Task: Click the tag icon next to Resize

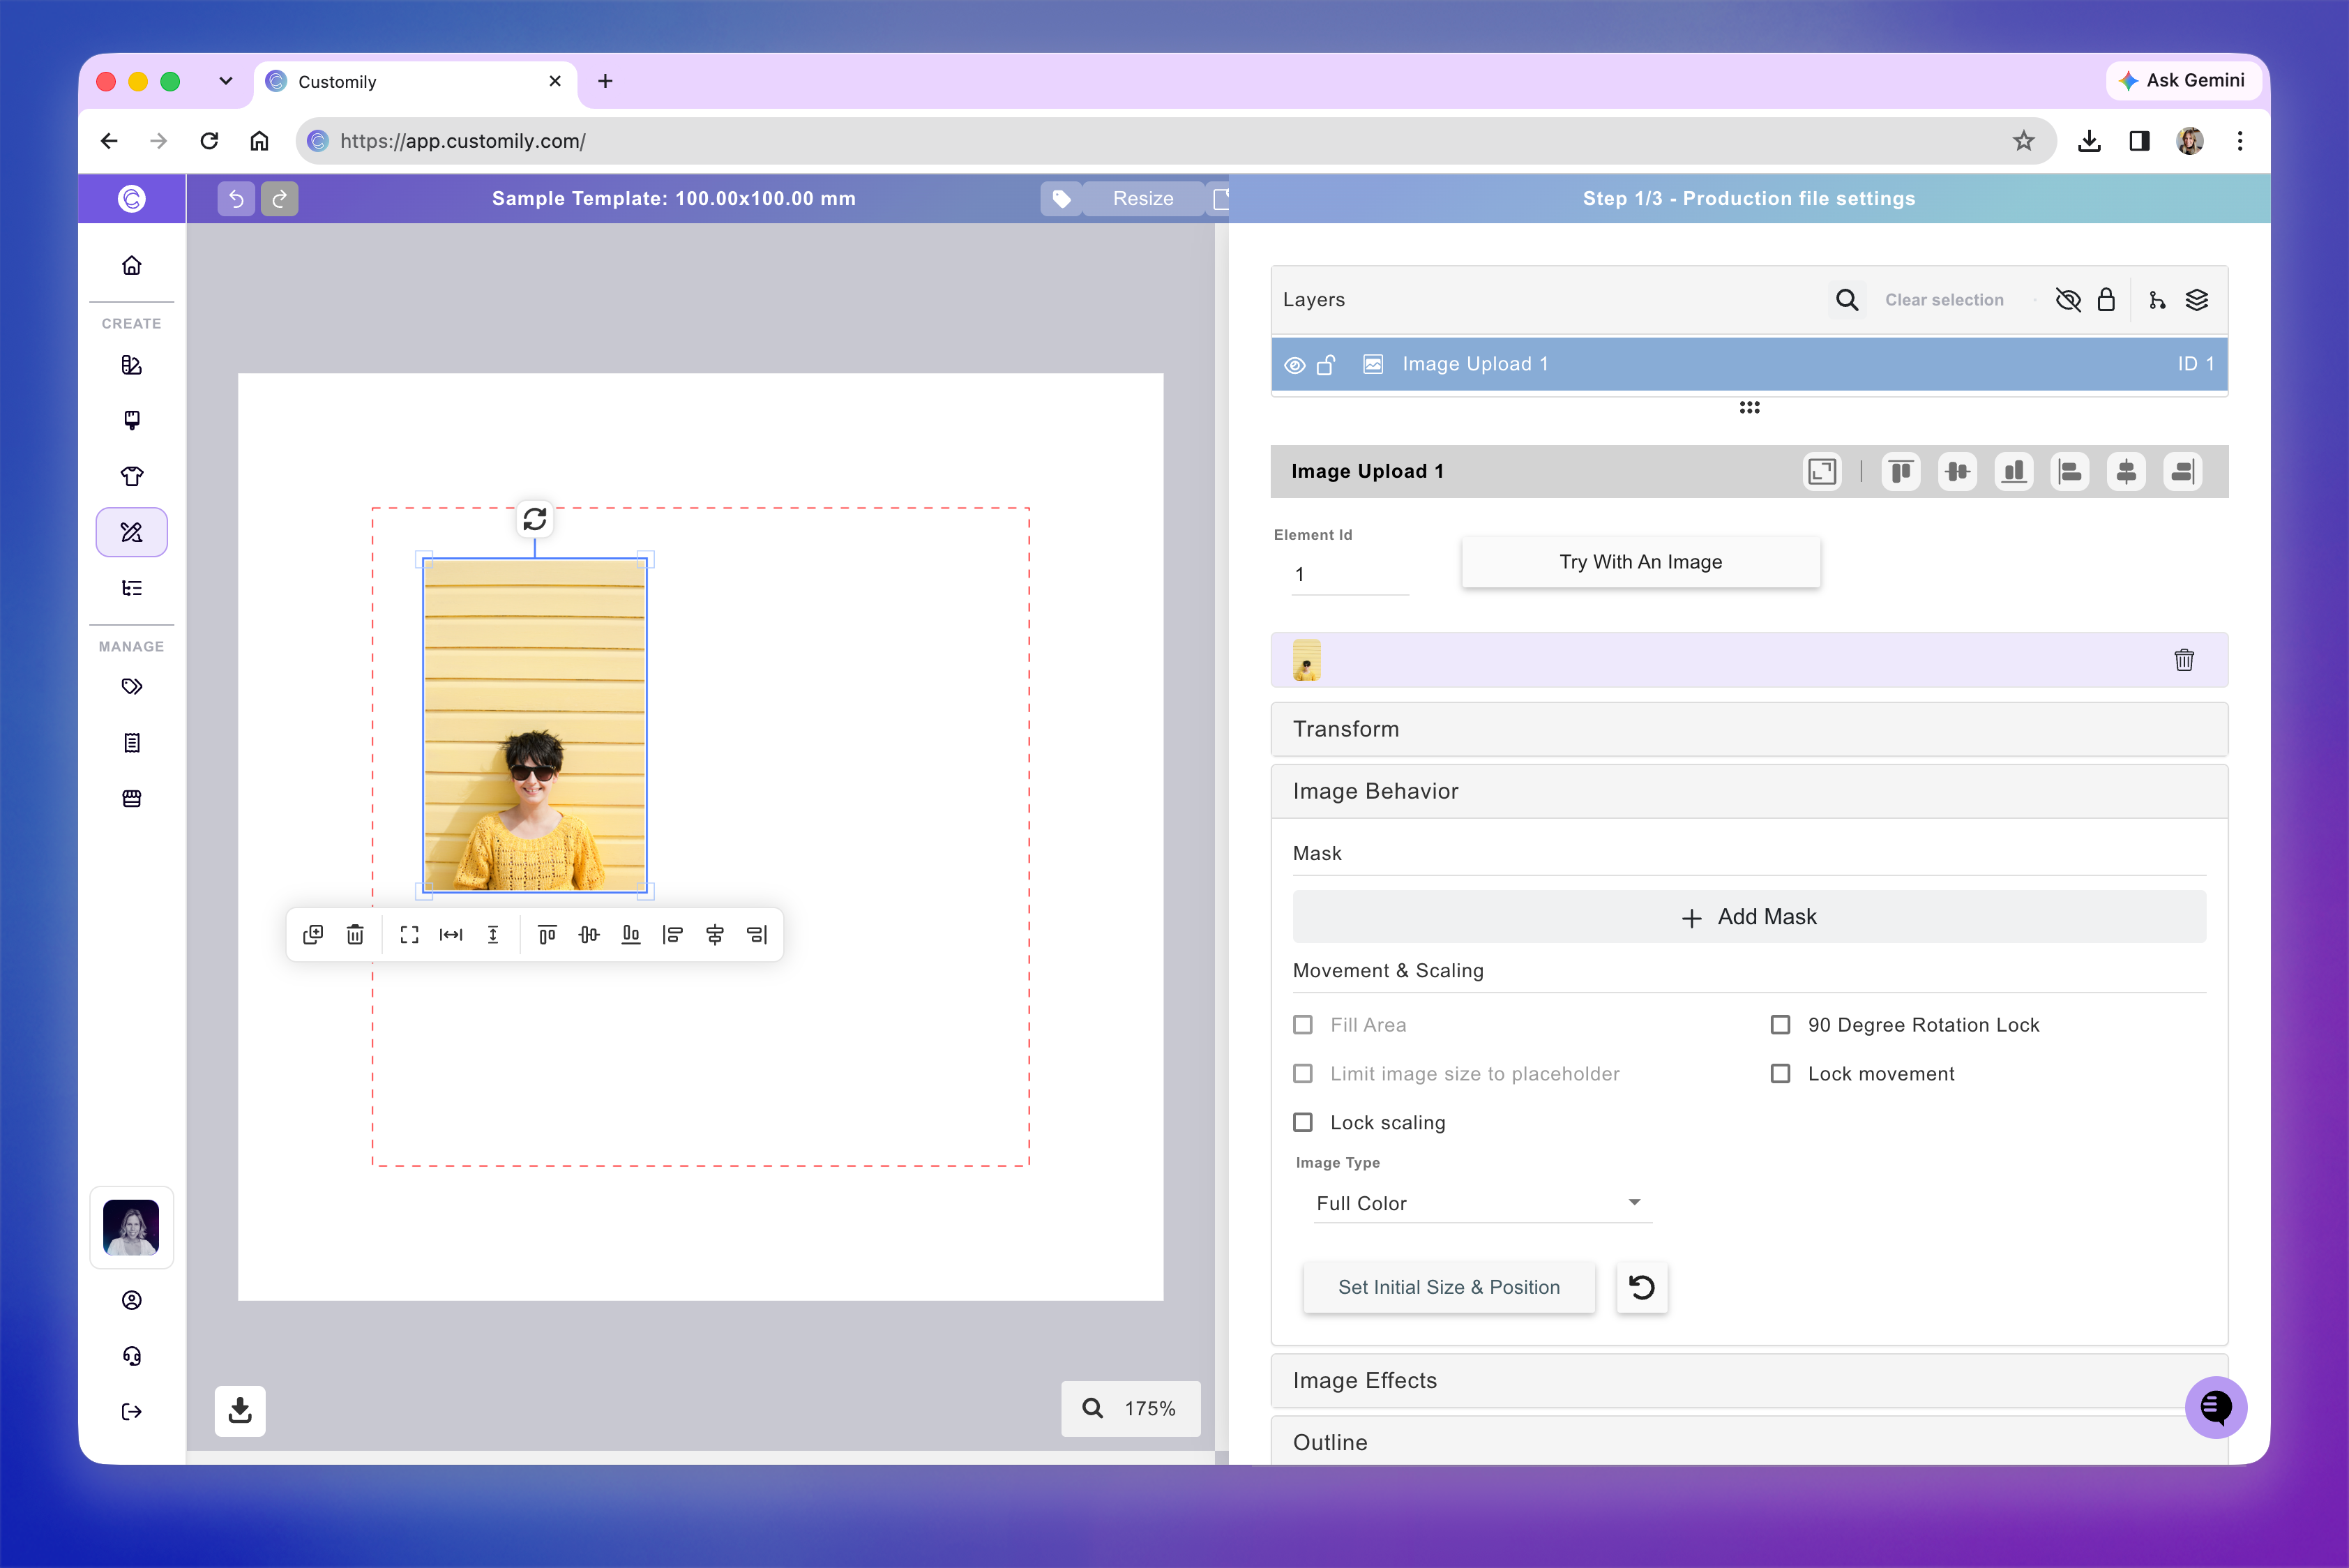Action: tap(1061, 198)
